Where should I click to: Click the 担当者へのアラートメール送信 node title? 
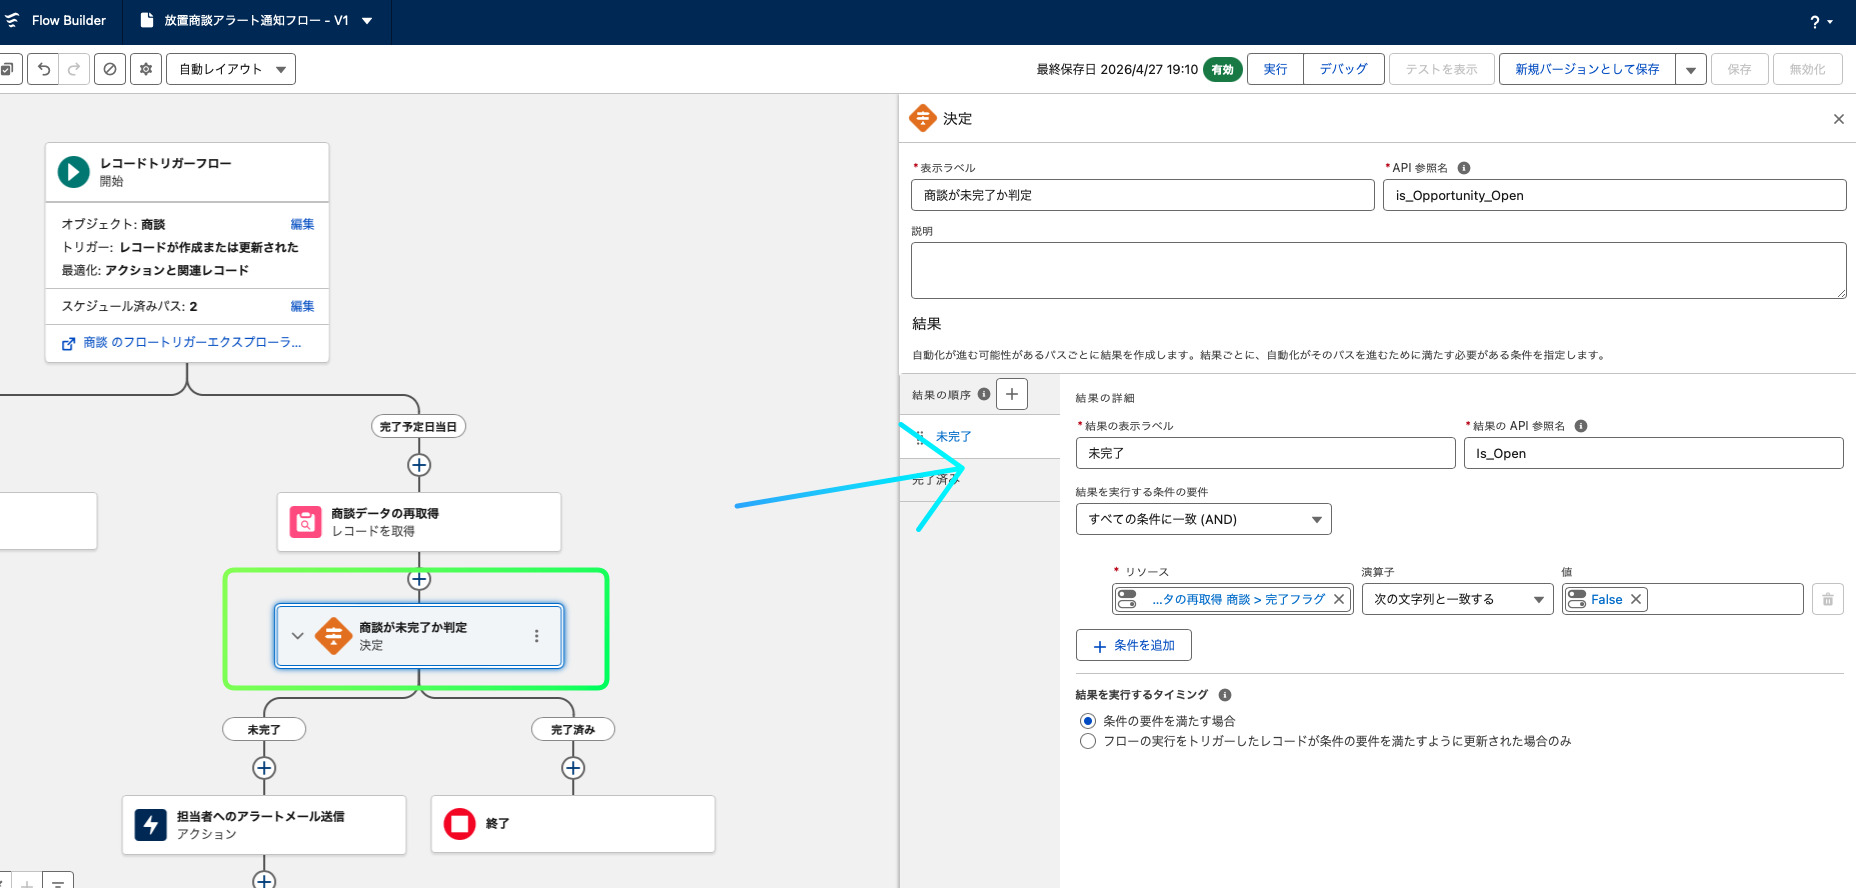(x=260, y=816)
